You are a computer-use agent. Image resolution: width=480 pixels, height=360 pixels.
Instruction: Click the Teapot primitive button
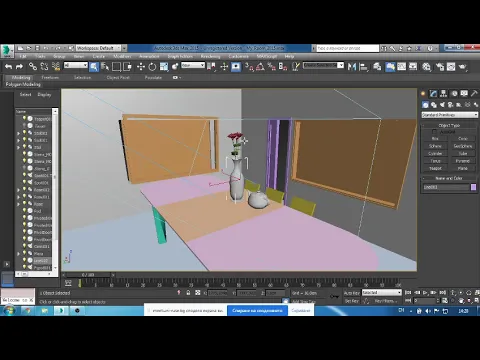(x=435, y=168)
